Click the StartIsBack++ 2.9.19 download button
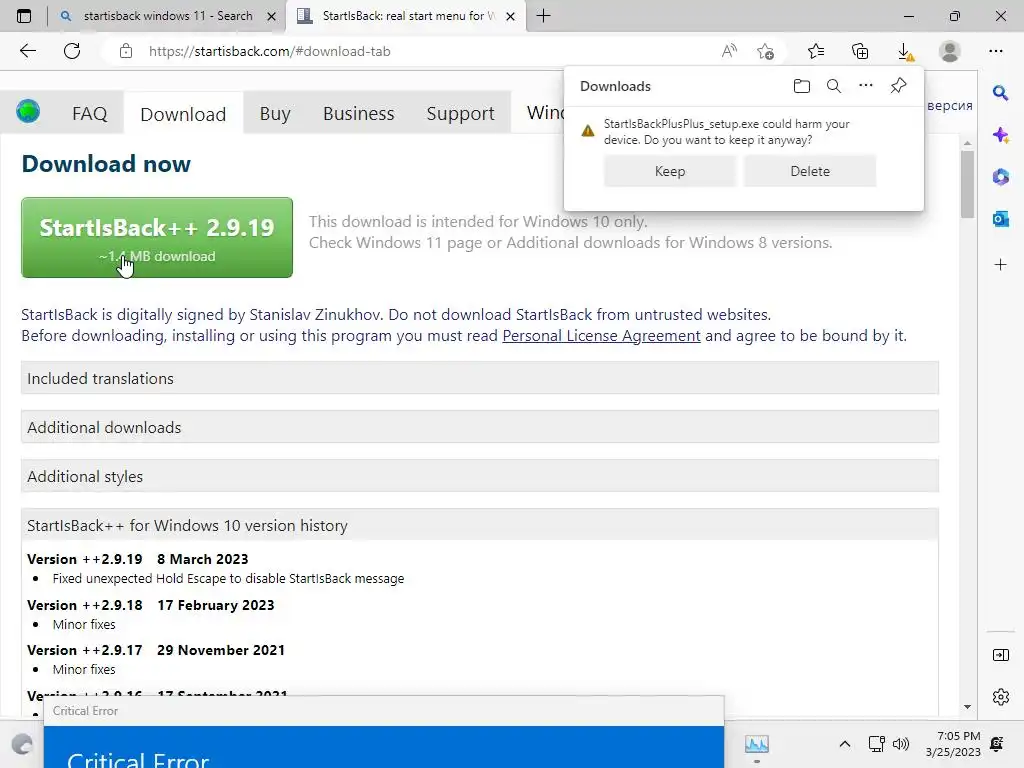 pos(157,238)
